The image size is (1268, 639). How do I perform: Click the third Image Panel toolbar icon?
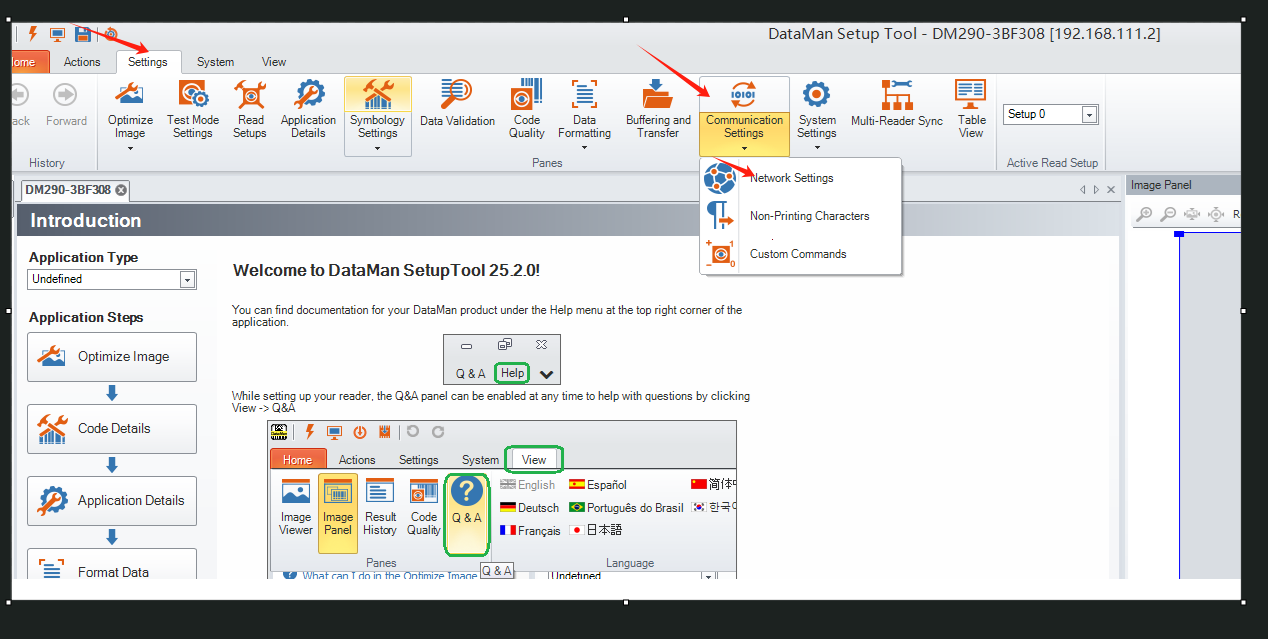[1192, 214]
